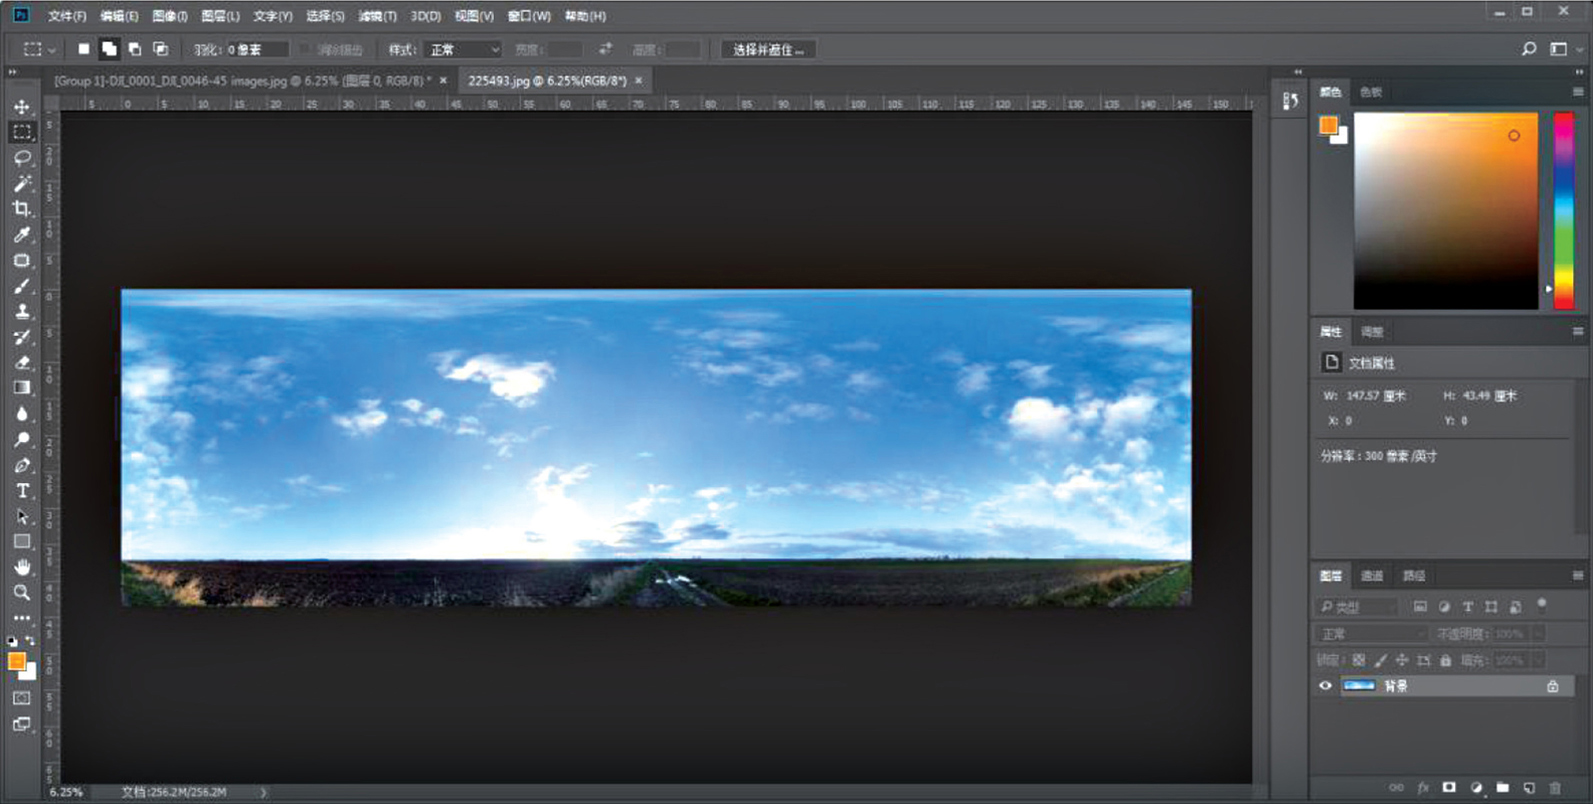Screen dimensions: 1593x804
Task: Click the foreground orange color swatch in toolbar
Action: (x=16, y=661)
